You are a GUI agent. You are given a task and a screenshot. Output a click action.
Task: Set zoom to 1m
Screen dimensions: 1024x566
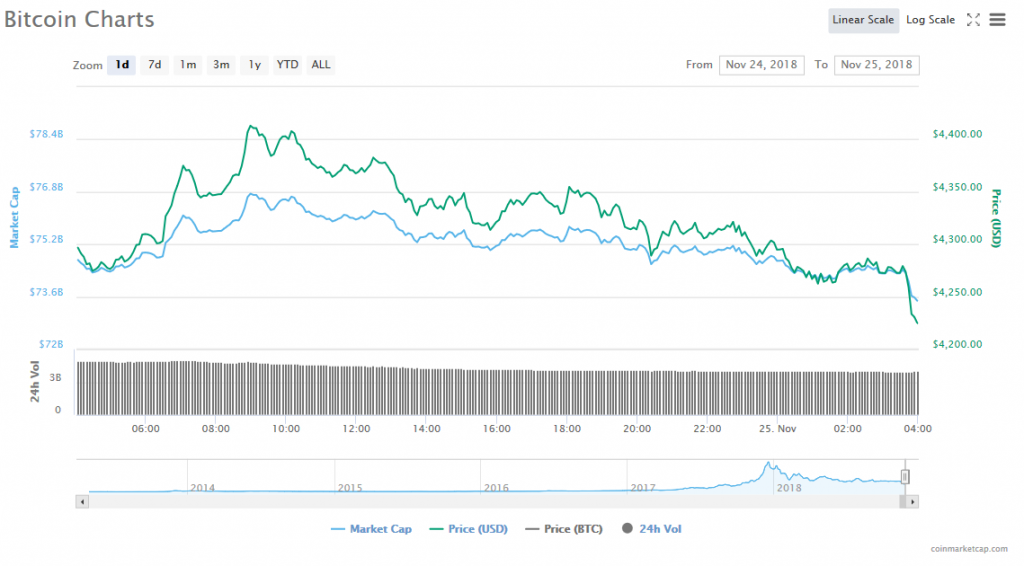click(187, 65)
